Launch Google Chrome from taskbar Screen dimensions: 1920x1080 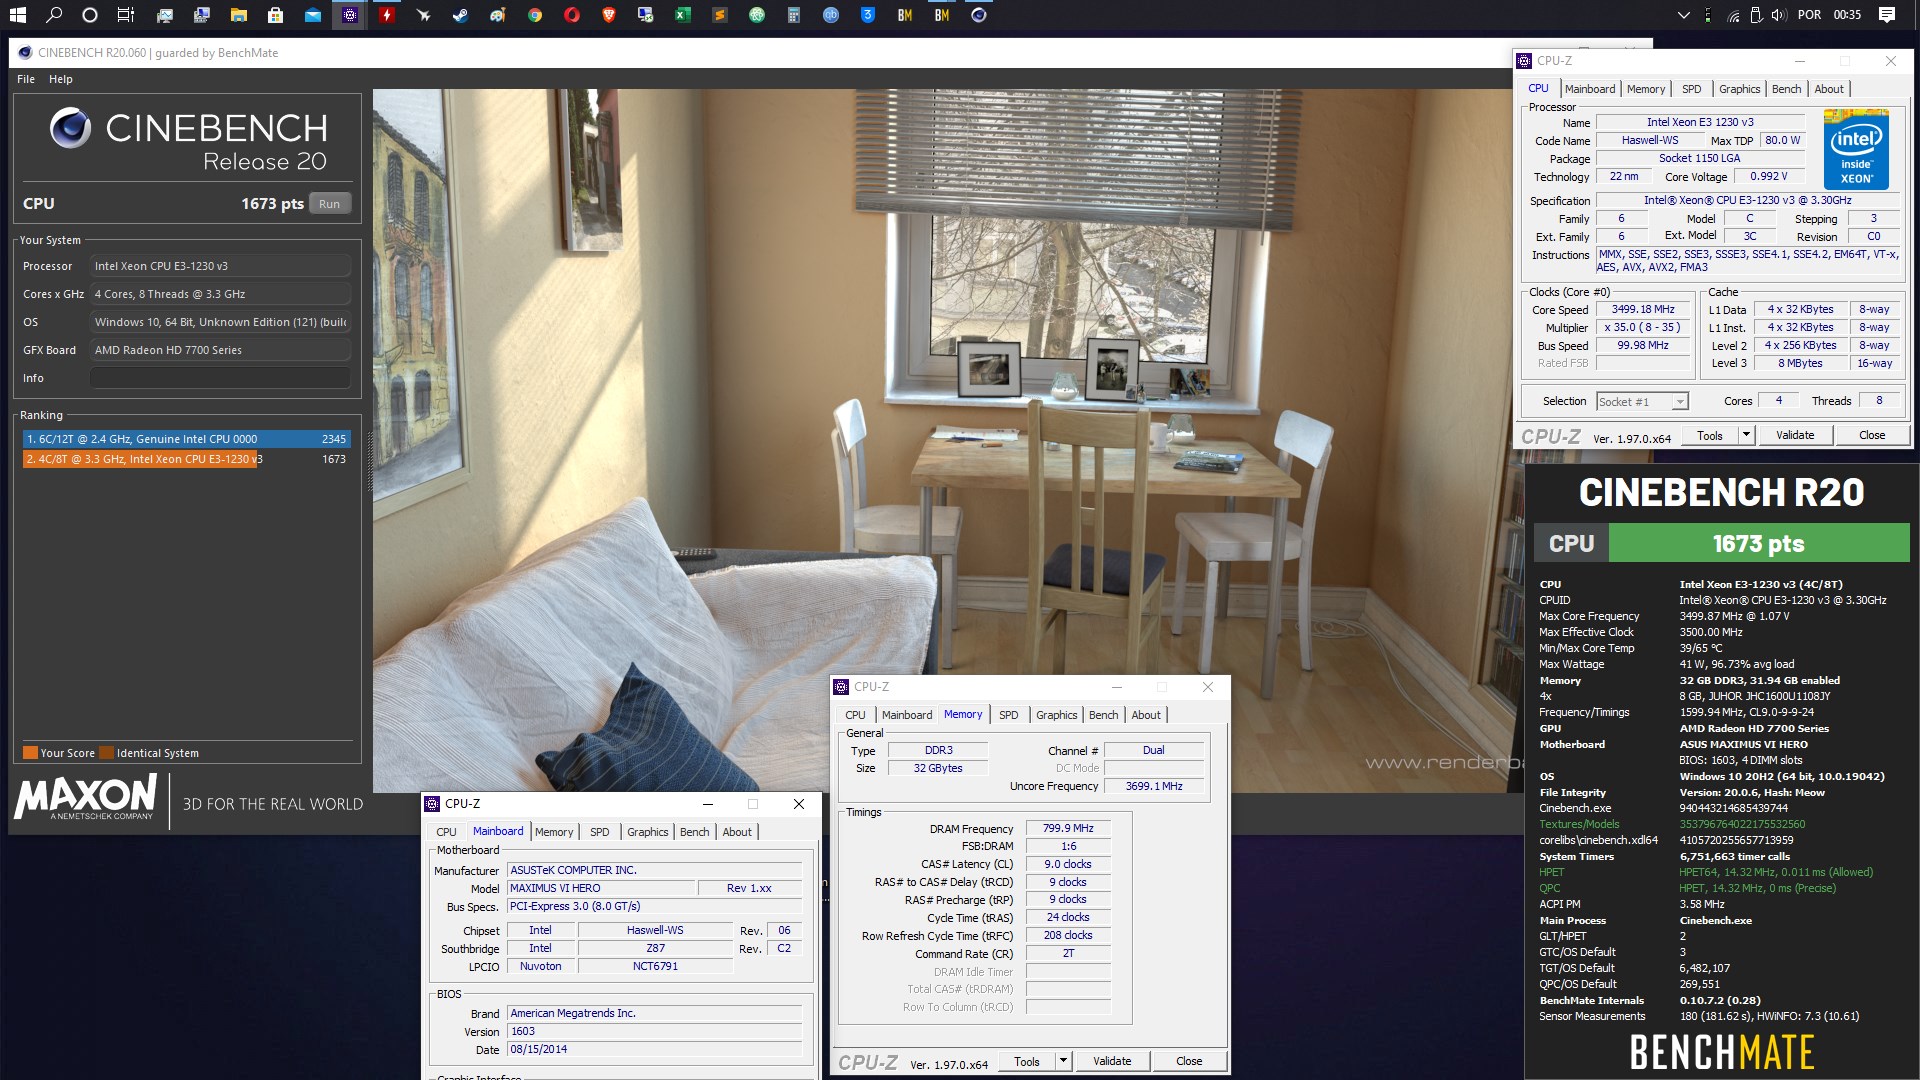[x=535, y=15]
